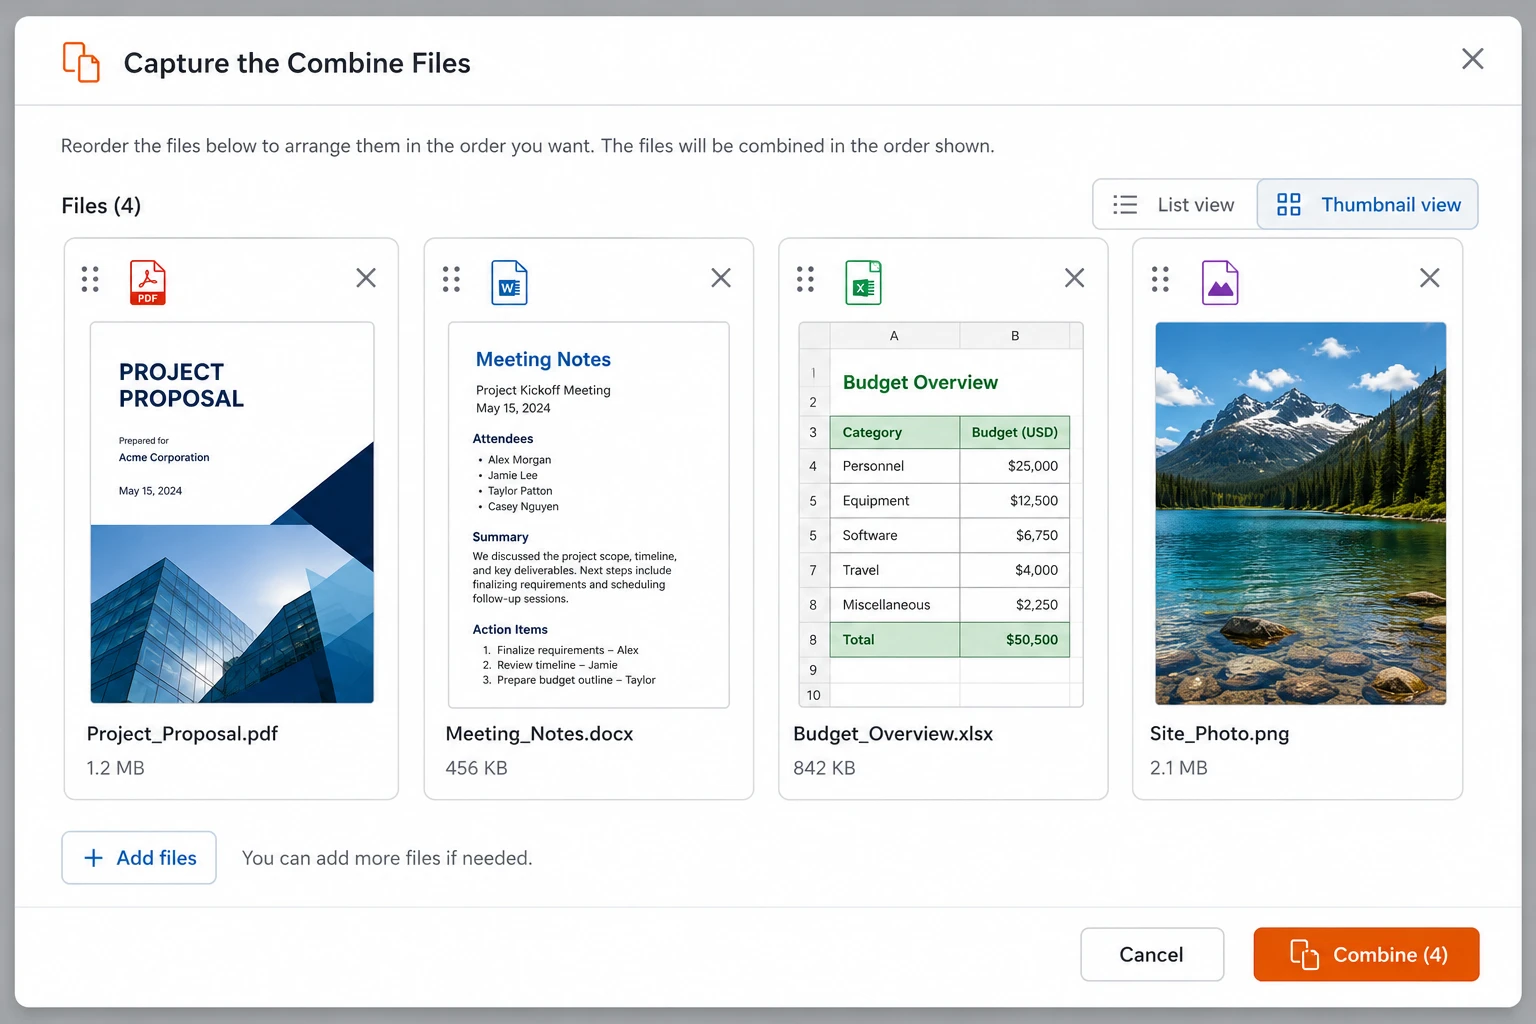The image size is (1536, 1024).
Task: Click the PDF file type icon
Action: pyautogui.click(x=148, y=282)
